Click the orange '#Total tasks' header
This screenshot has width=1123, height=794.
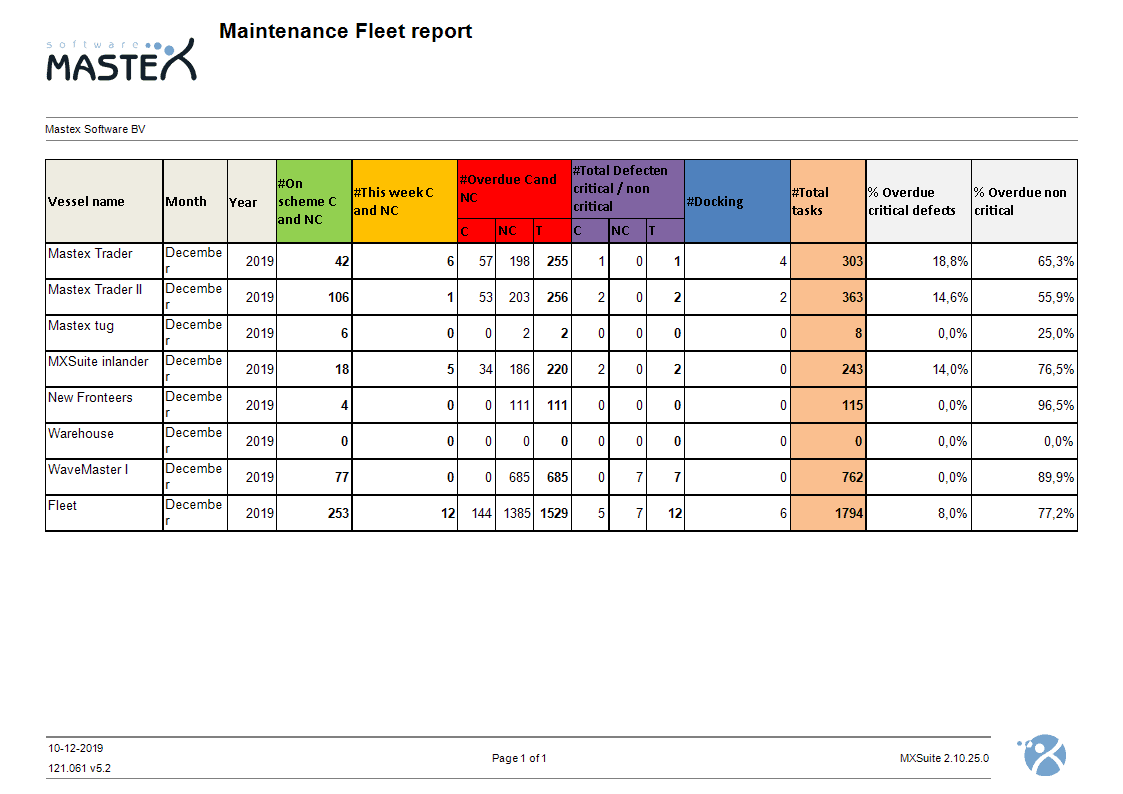[827, 201]
